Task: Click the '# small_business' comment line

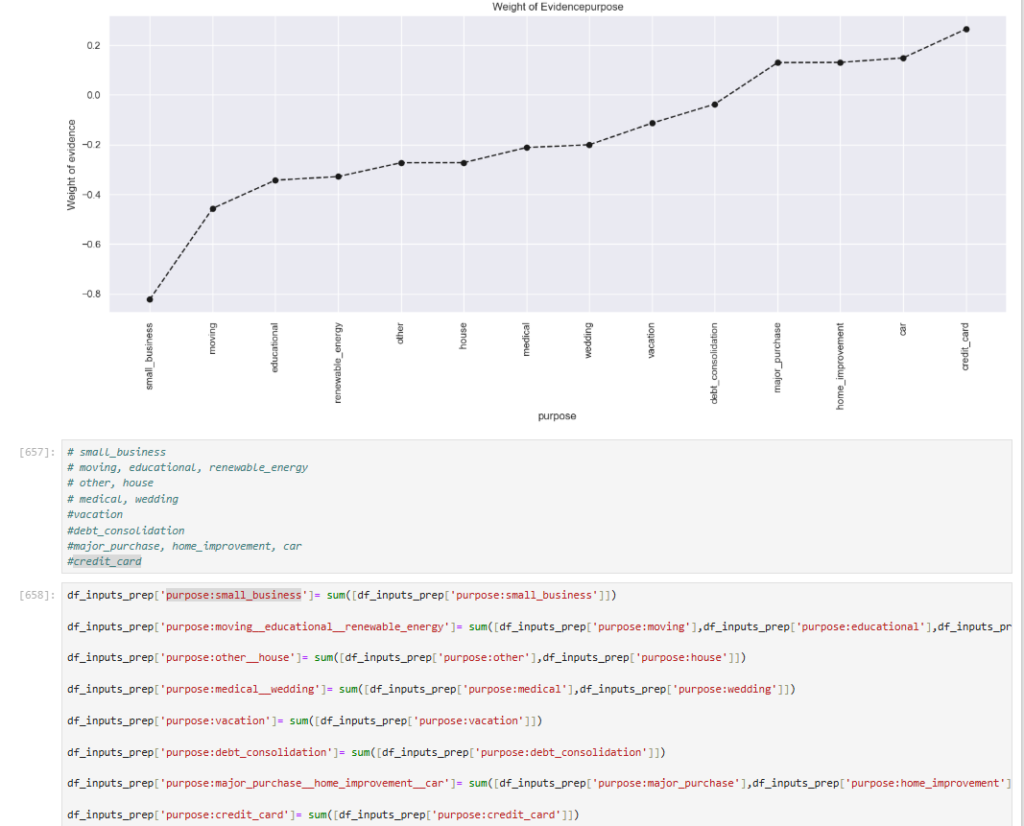Action: (x=116, y=452)
